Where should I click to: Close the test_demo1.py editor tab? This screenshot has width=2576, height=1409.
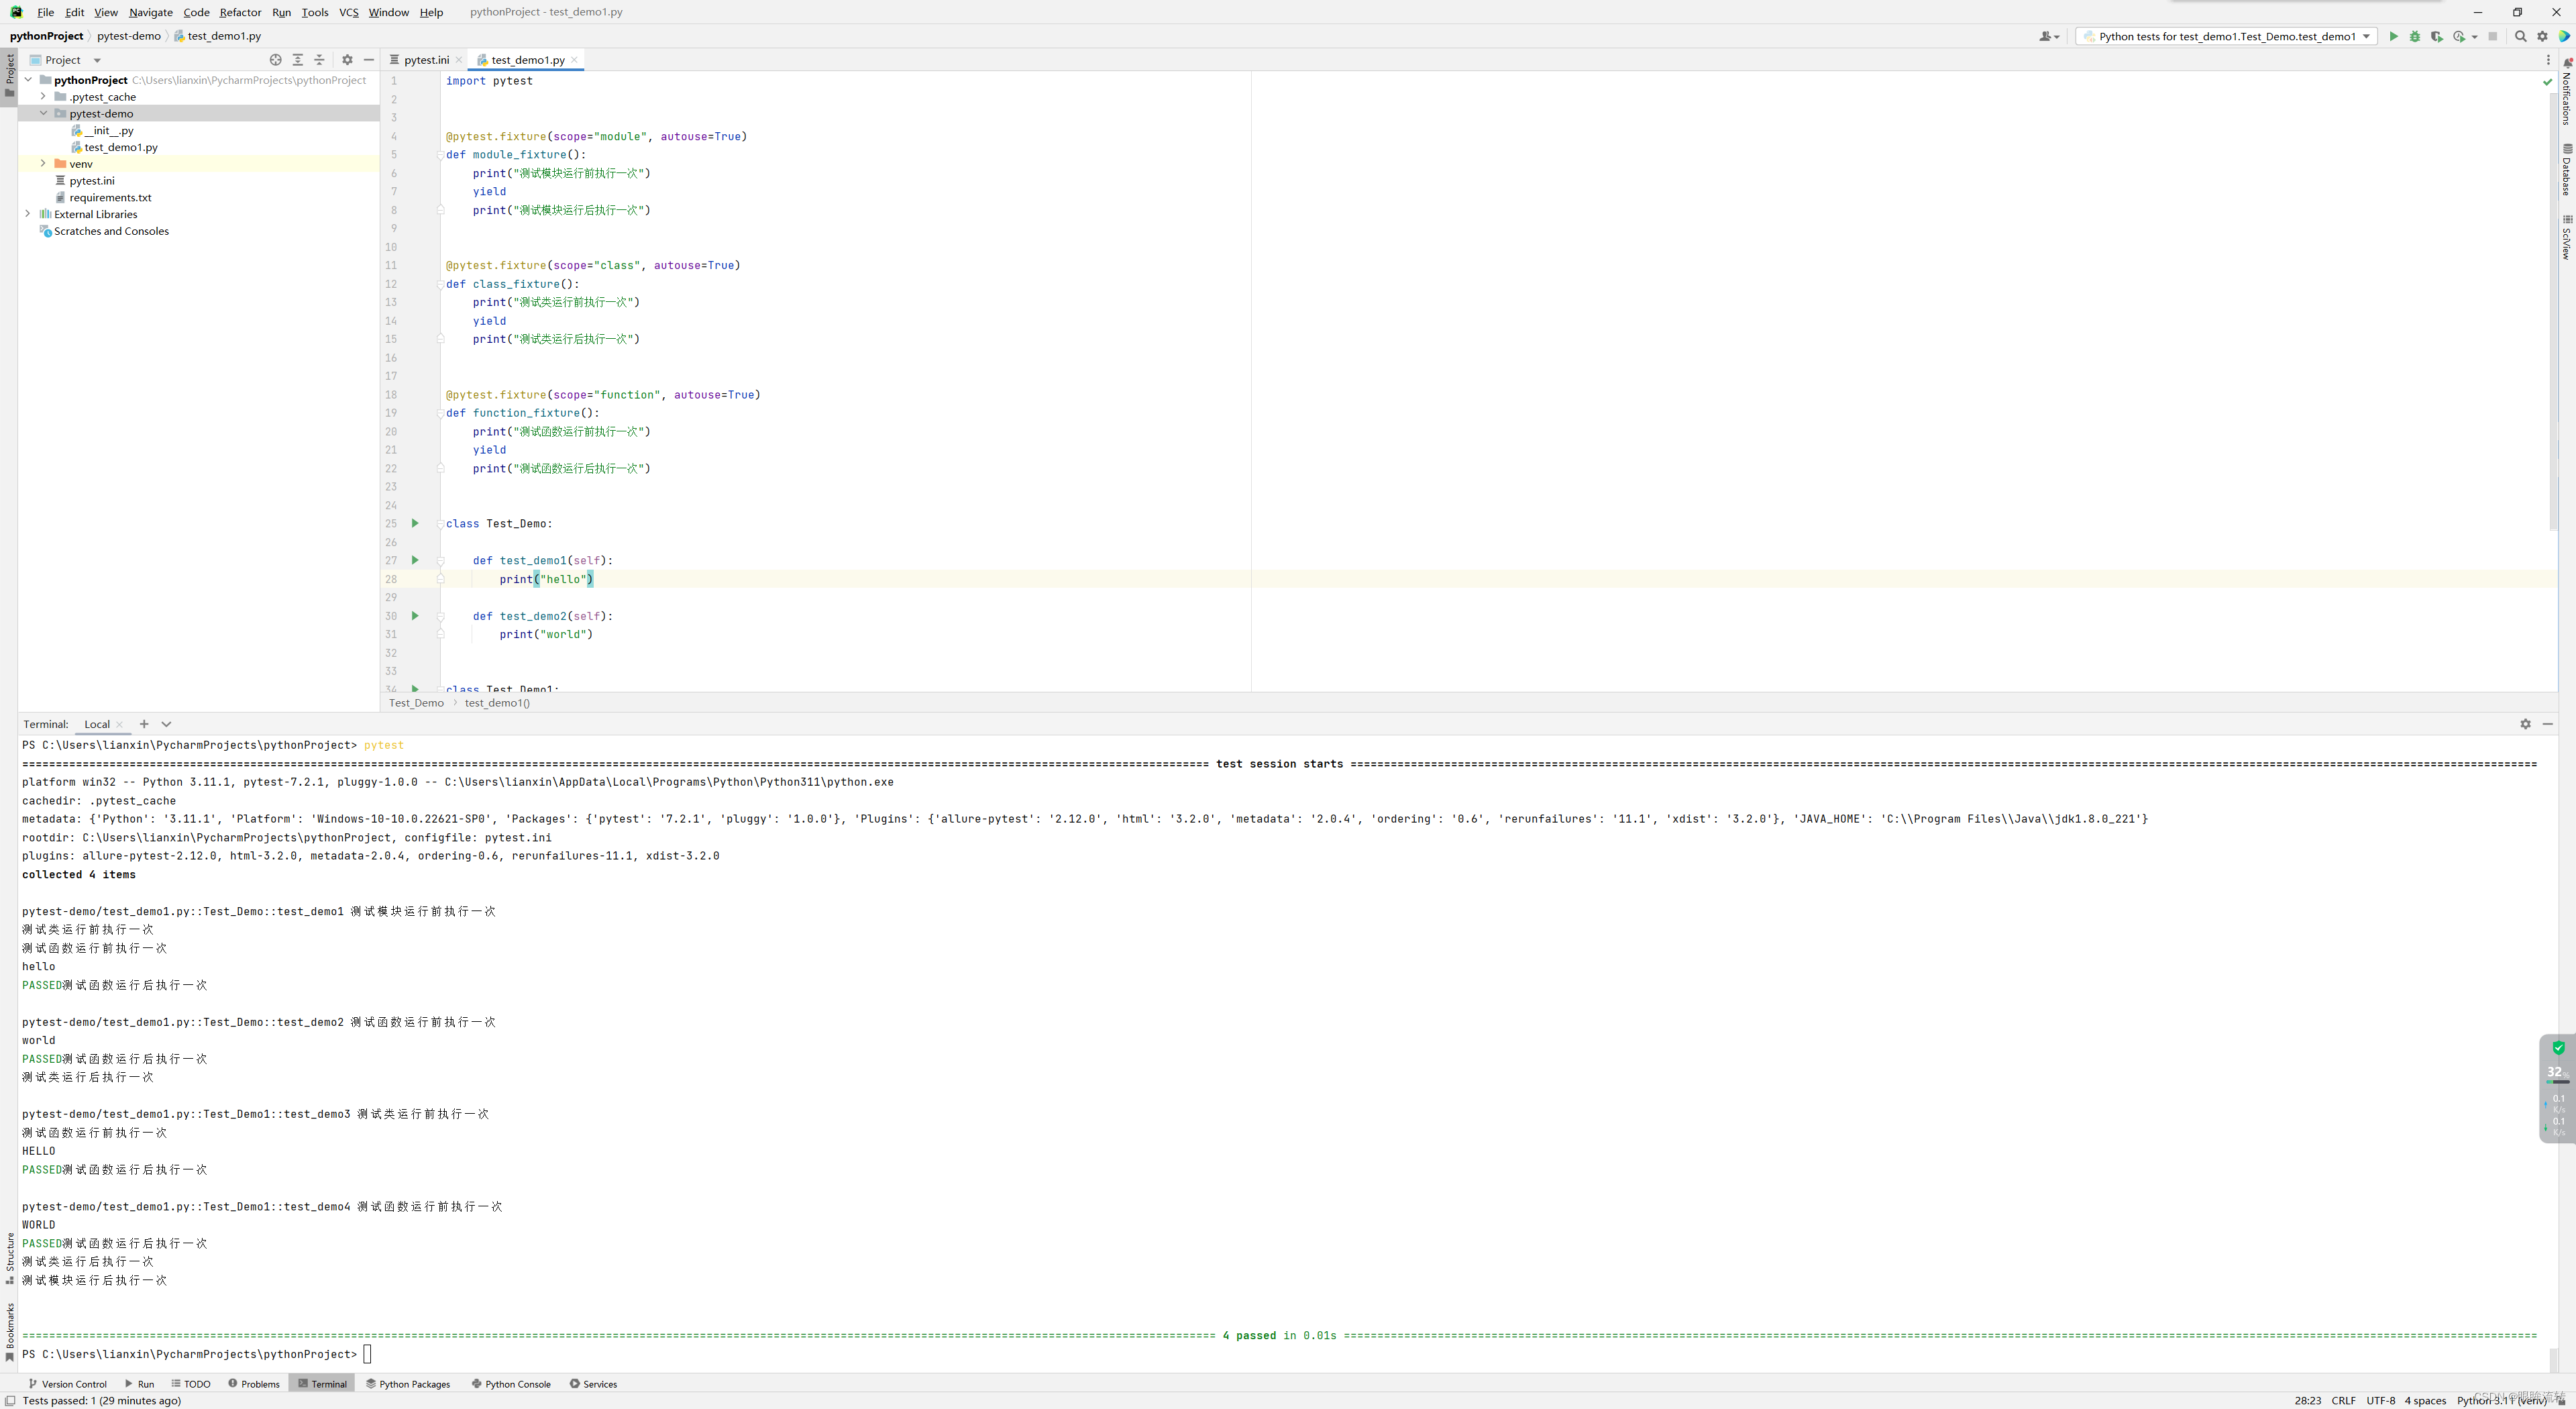(x=574, y=60)
